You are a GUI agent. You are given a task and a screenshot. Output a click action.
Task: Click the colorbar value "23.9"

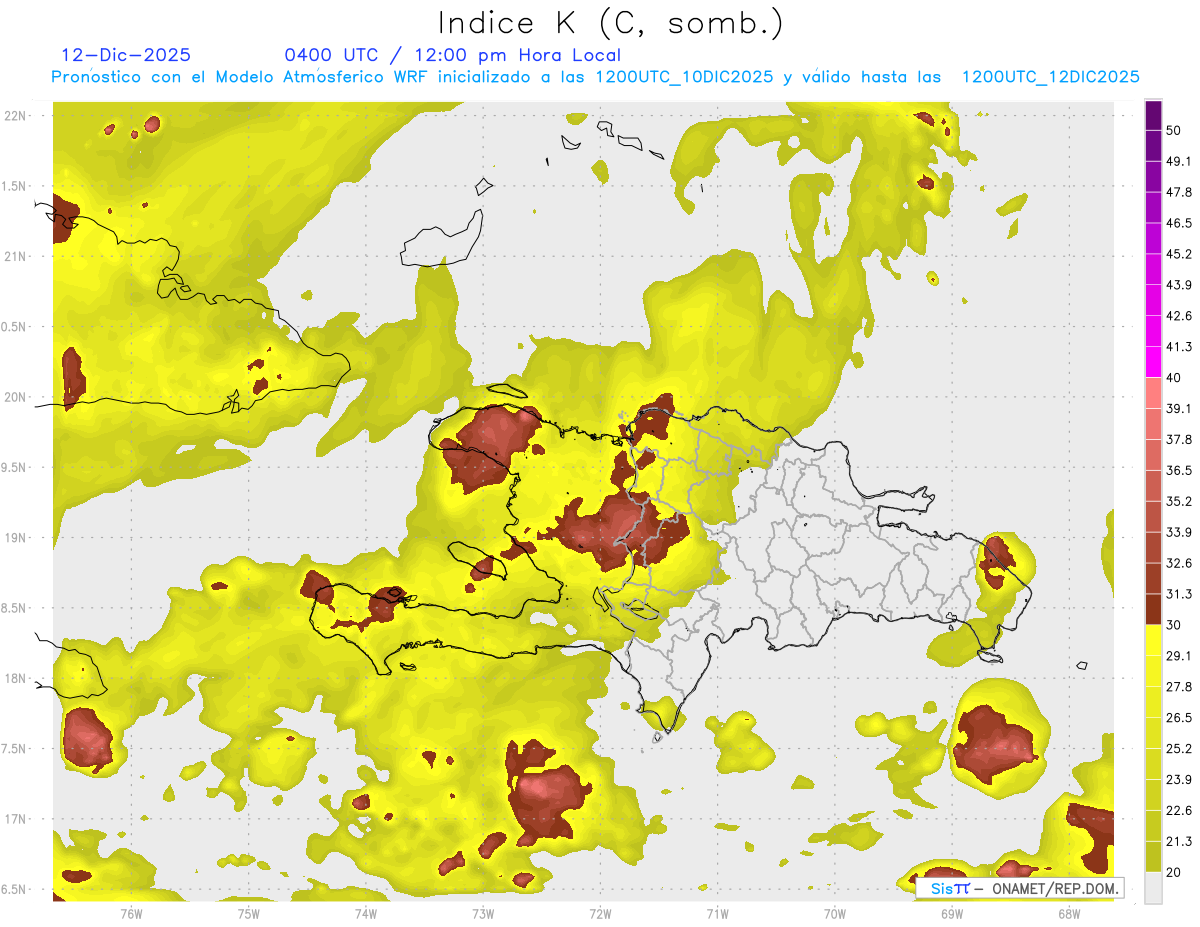(x=1179, y=779)
